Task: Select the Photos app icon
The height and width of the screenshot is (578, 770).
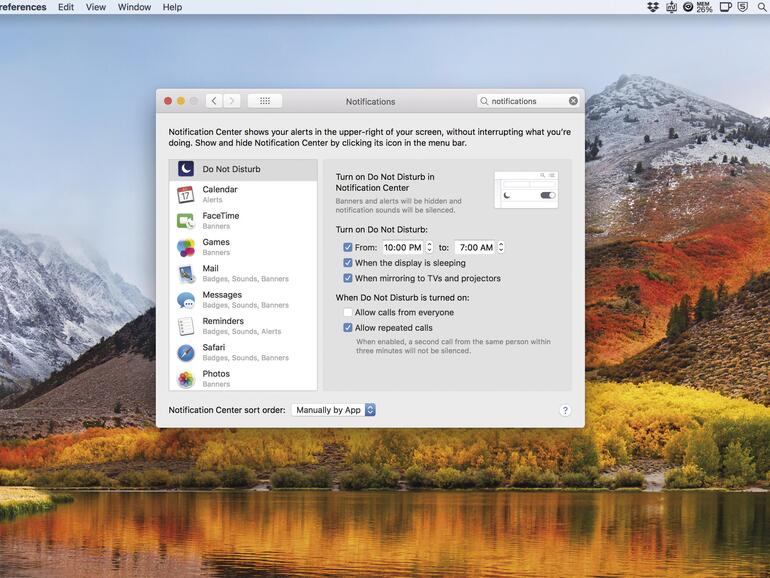Action: (x=186, y=379)
